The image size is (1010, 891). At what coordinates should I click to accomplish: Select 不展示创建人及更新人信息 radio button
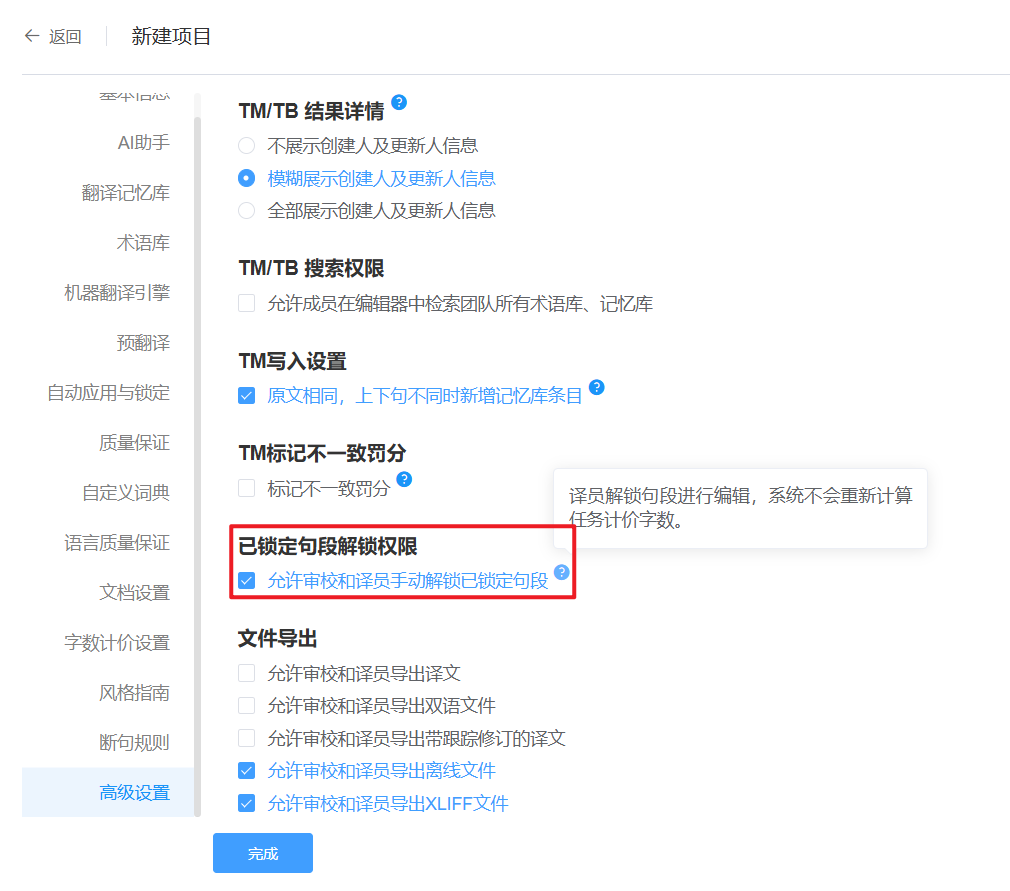pos(246,146)
